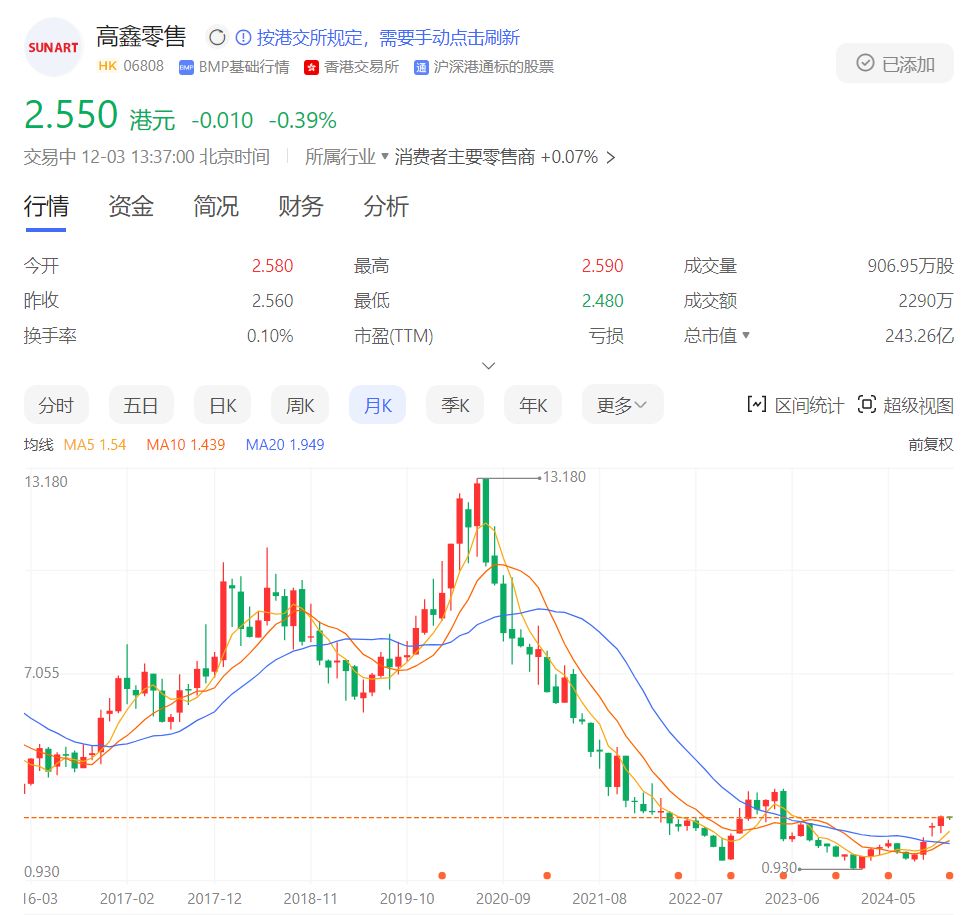The height and width of the screenshot is (915, 974).
Task: Switch to the 简况 tab
Action: click(x=216, y=207)
